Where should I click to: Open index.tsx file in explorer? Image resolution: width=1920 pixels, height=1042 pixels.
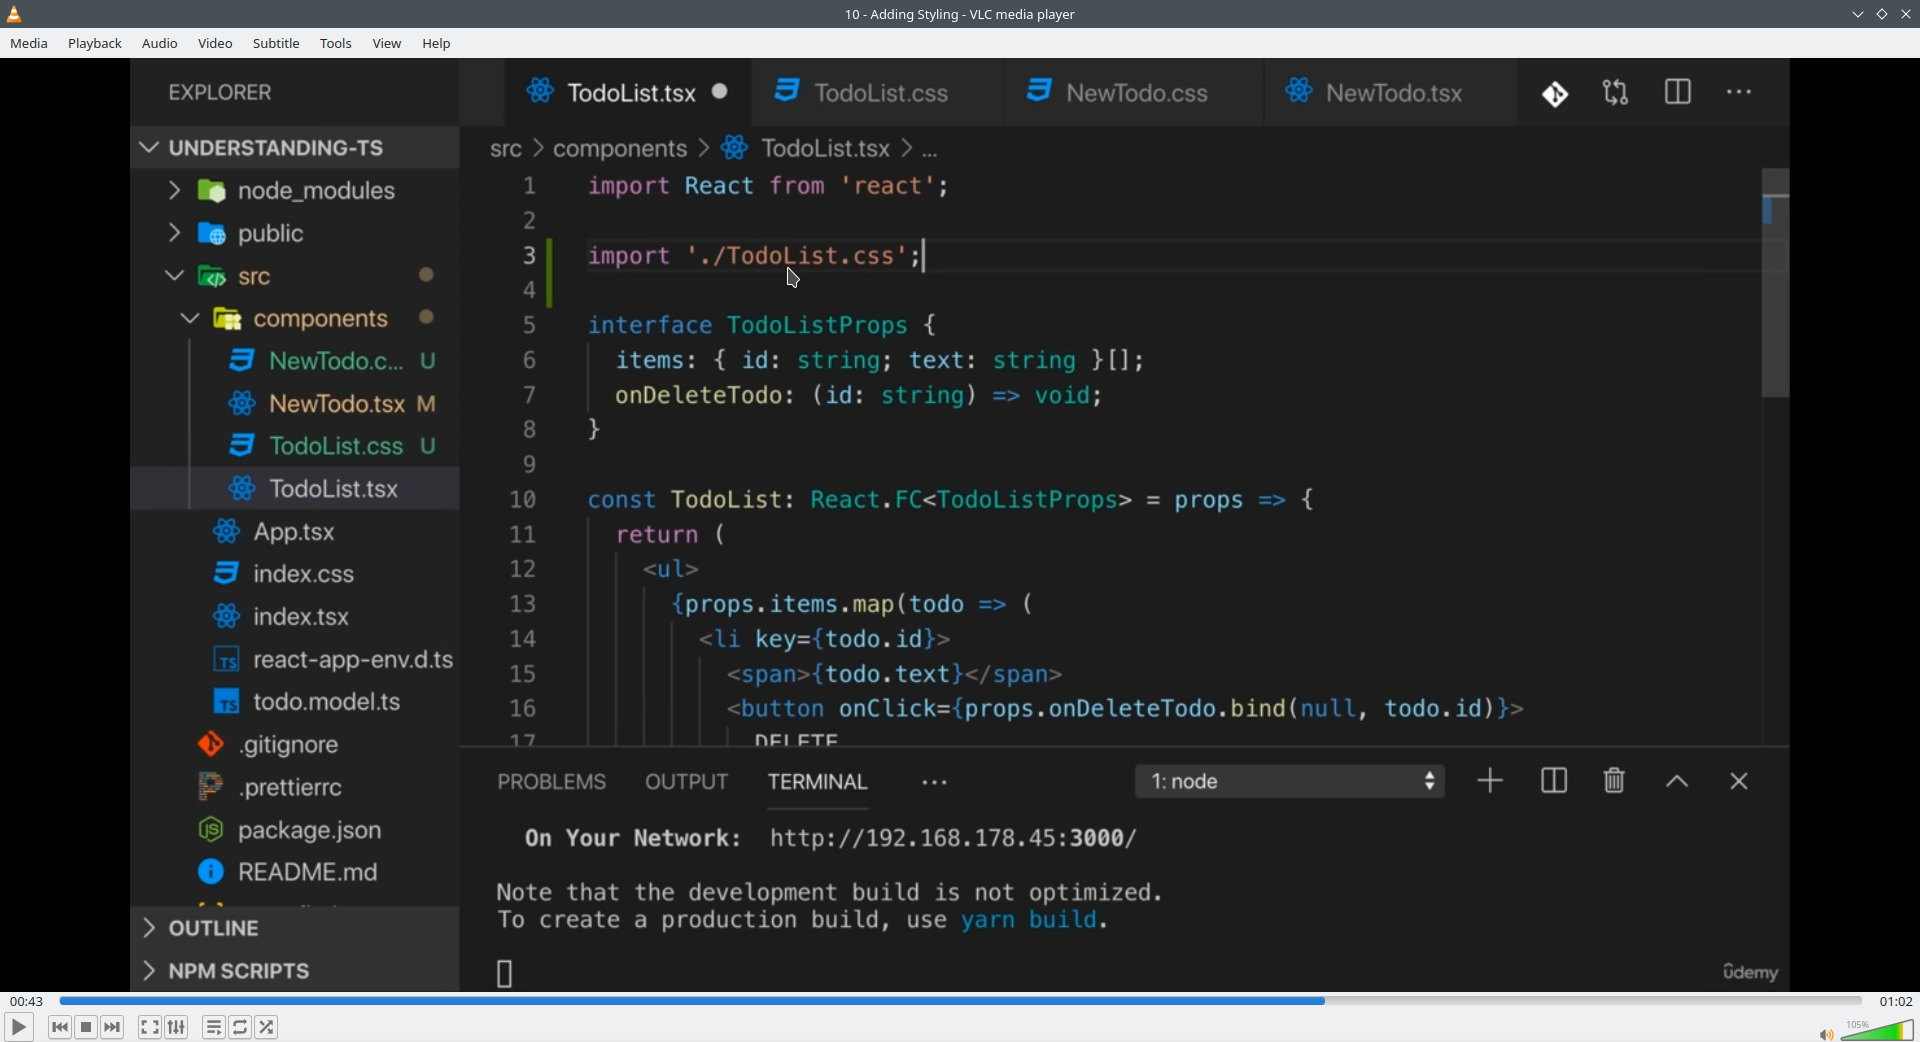(x=295, y=617)
